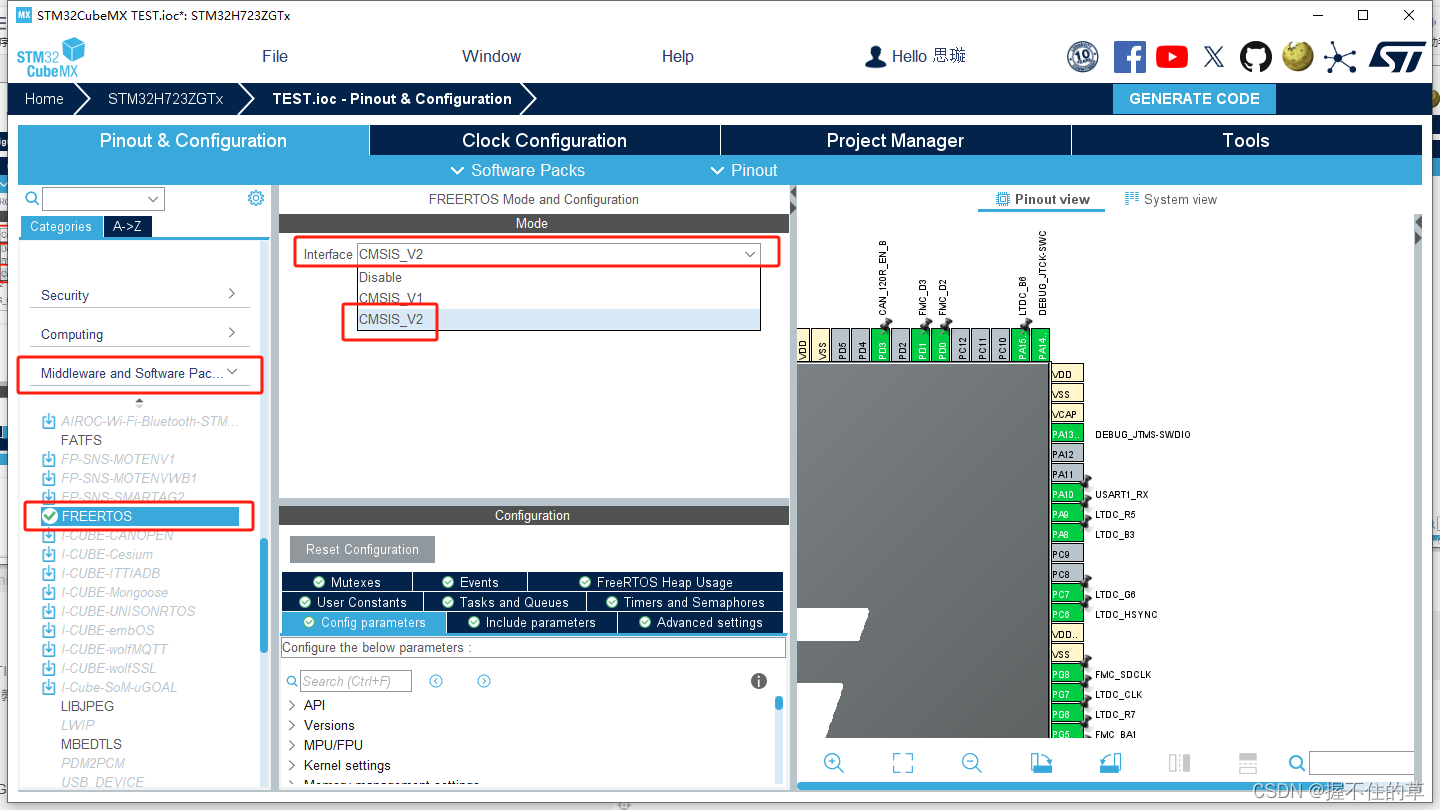
Task: Switch to Project Manager tab
Action: click(895, 141)
